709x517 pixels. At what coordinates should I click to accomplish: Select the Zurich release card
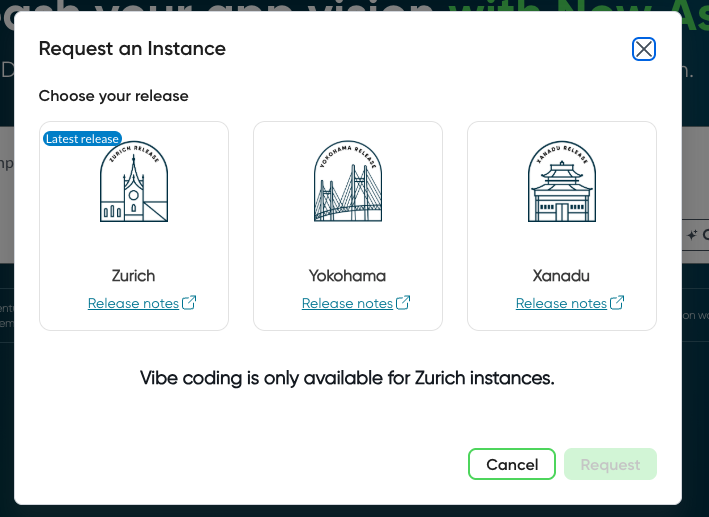tap(134, 226)
